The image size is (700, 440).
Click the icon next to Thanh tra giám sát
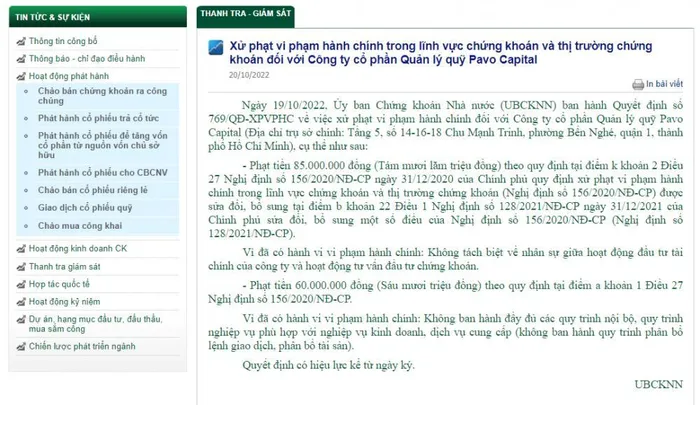21,266
